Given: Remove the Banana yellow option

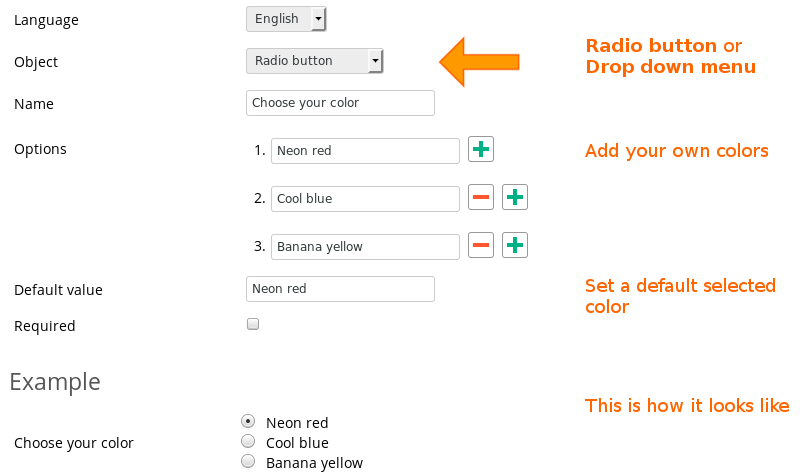Looking at the screenshot, I should pos(481,245).
